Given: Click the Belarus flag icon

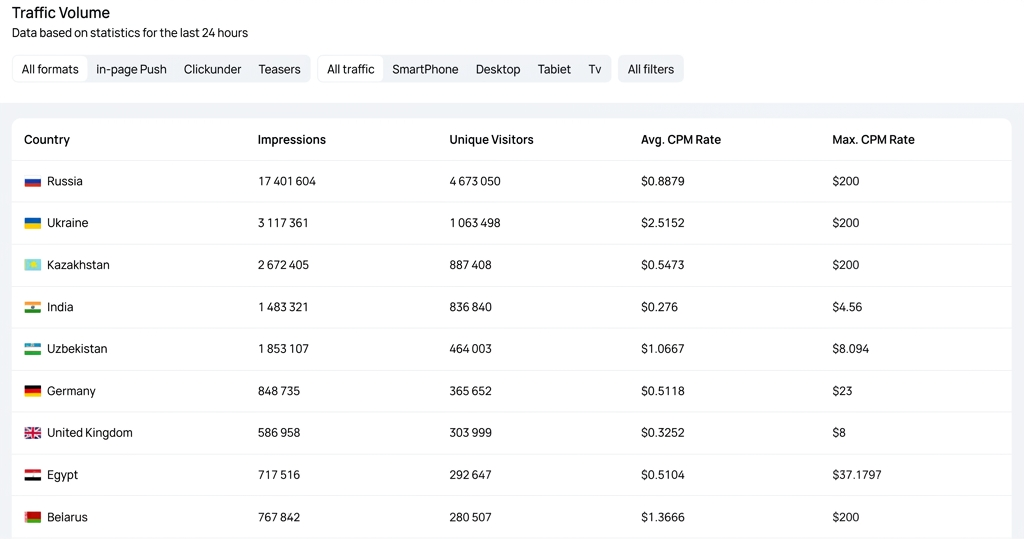Looking at the screenshot, I should [x=33, y=517].
